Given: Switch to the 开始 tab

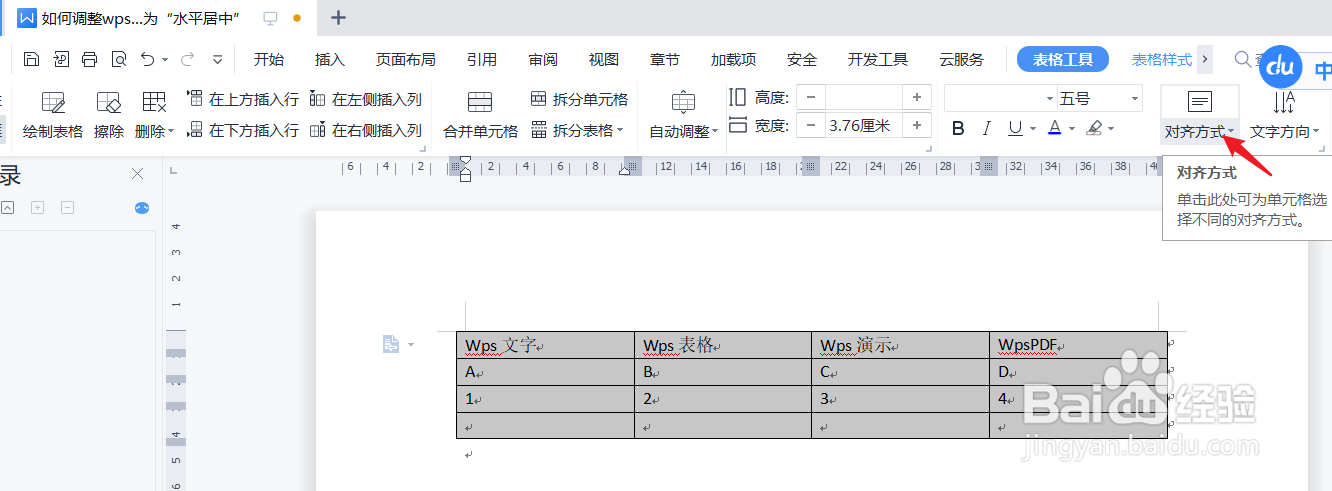Looking at the screenshot, I should pyautogui.click(x=269, y=60).
